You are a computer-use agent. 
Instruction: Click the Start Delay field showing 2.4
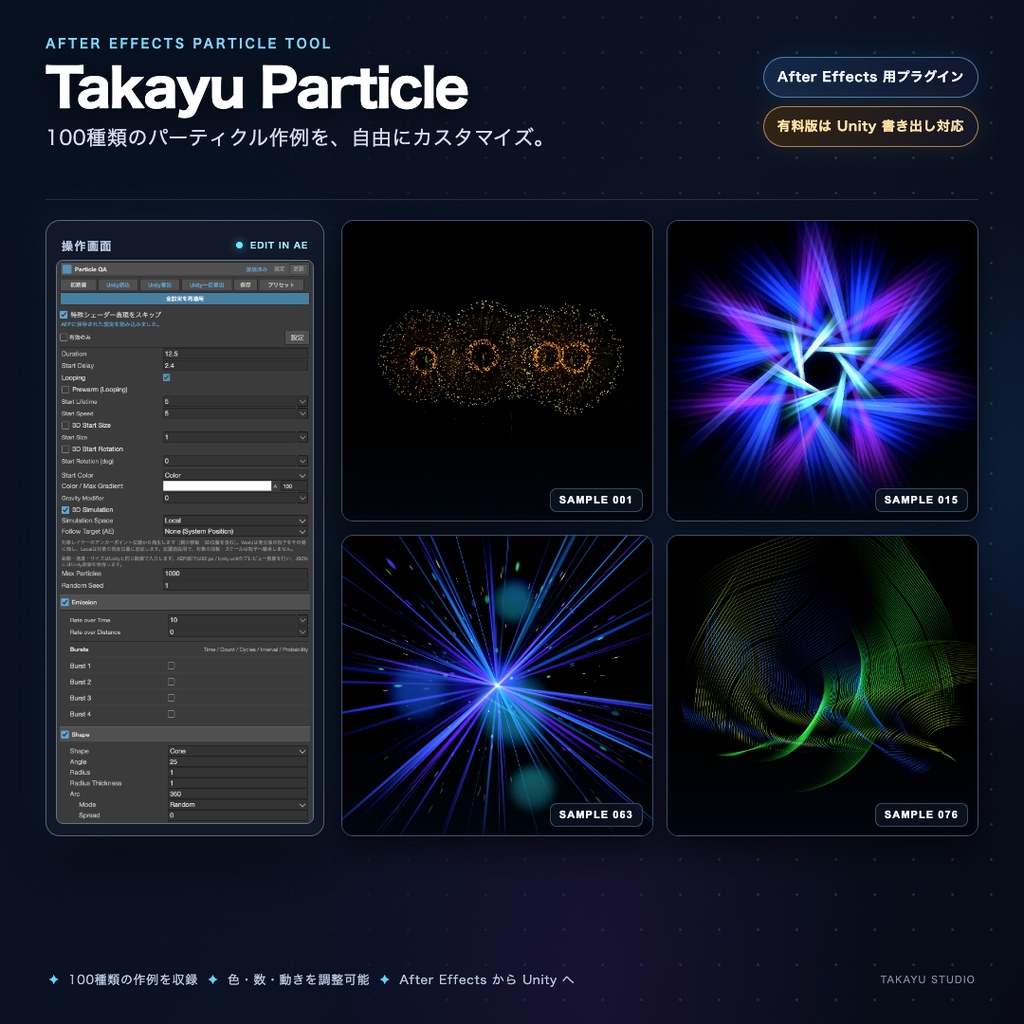tap(235, 366)
